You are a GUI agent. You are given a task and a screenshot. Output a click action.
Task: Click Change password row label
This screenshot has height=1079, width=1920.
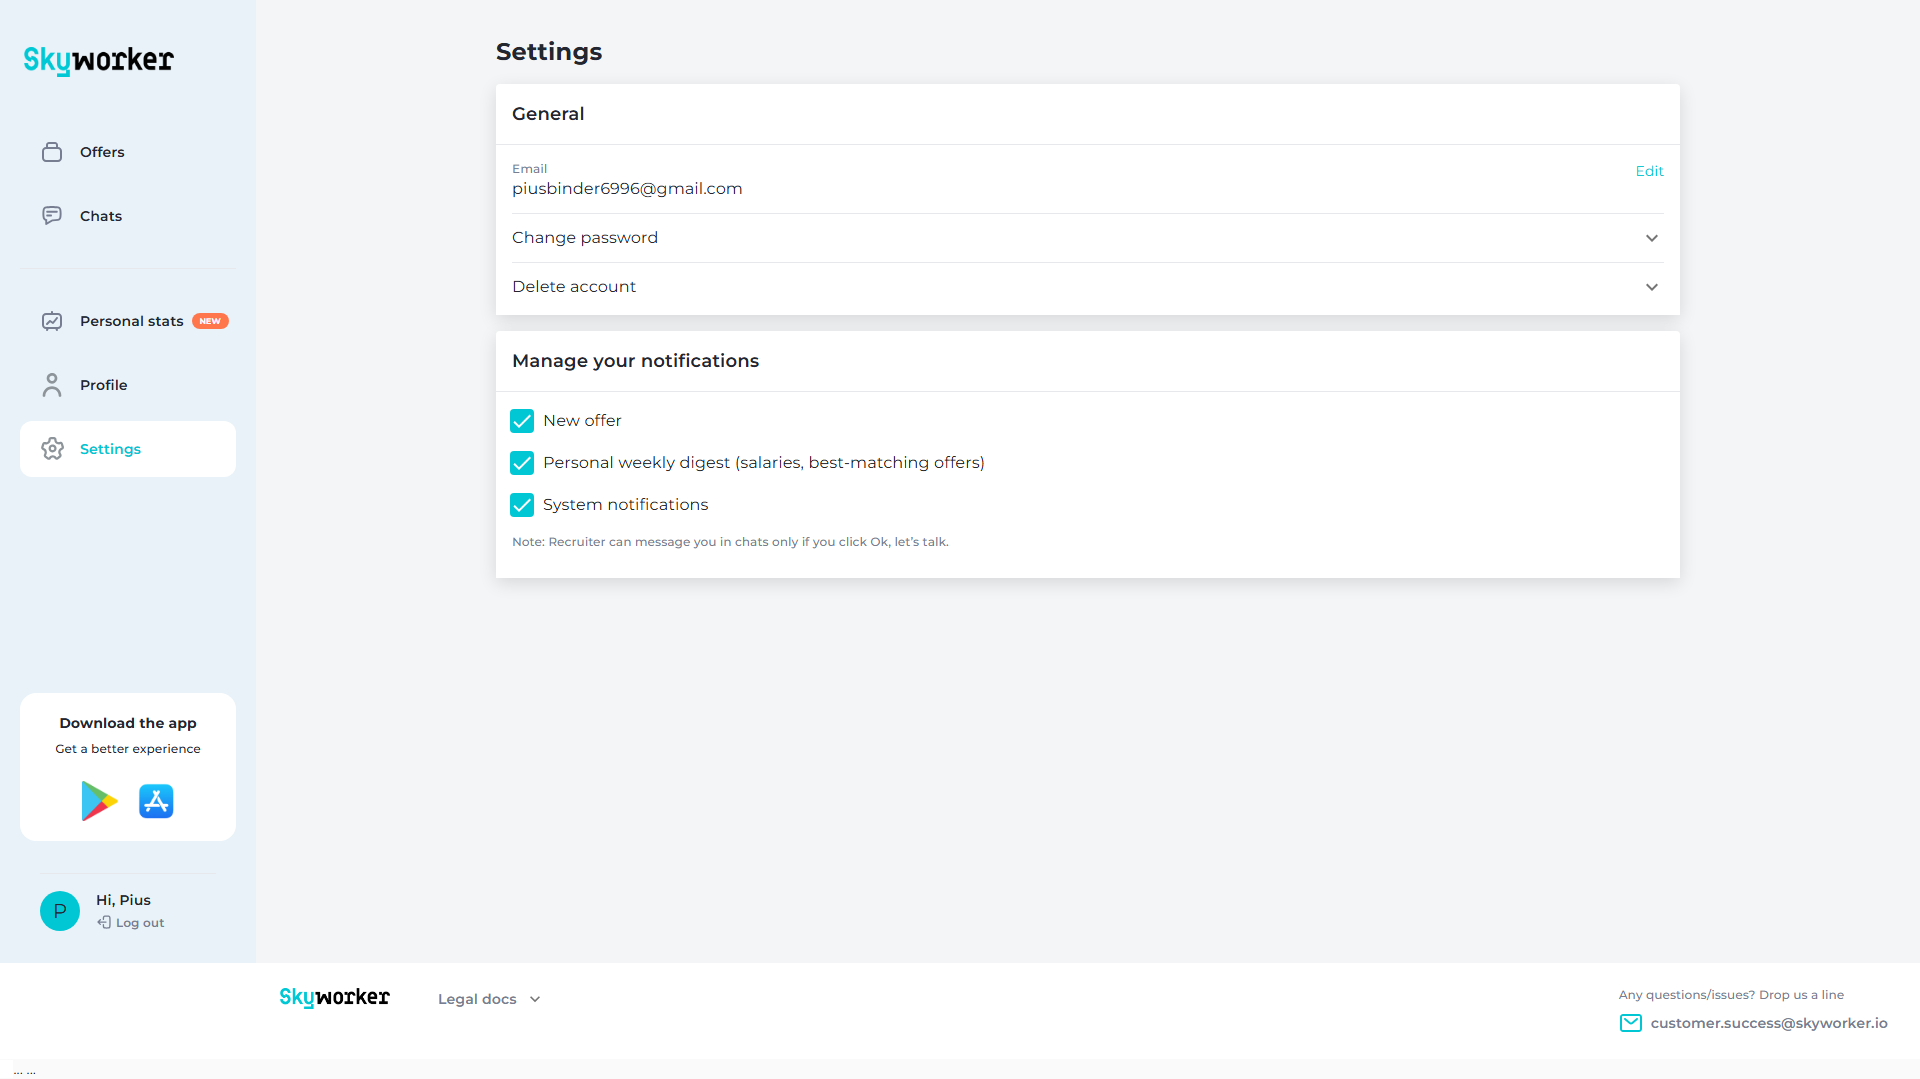click(x=585, y=238)
